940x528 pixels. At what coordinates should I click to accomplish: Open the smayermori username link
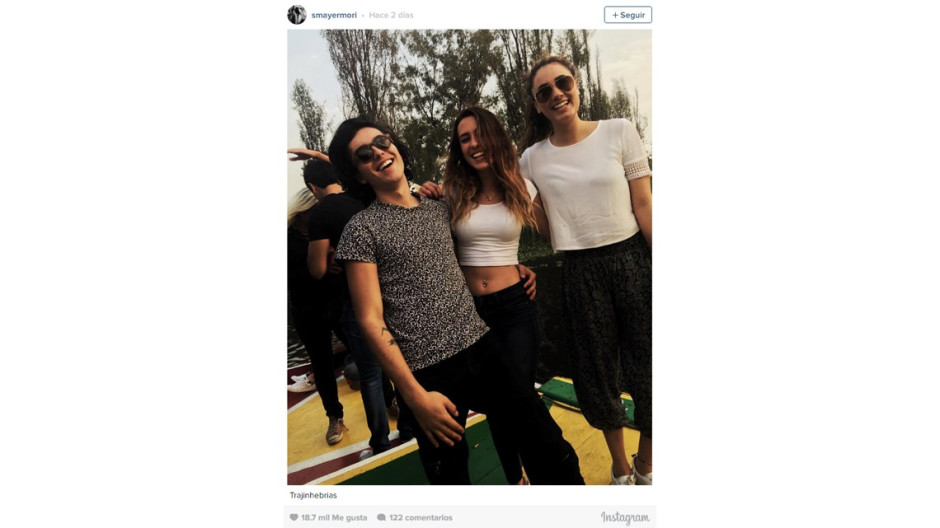334,15
